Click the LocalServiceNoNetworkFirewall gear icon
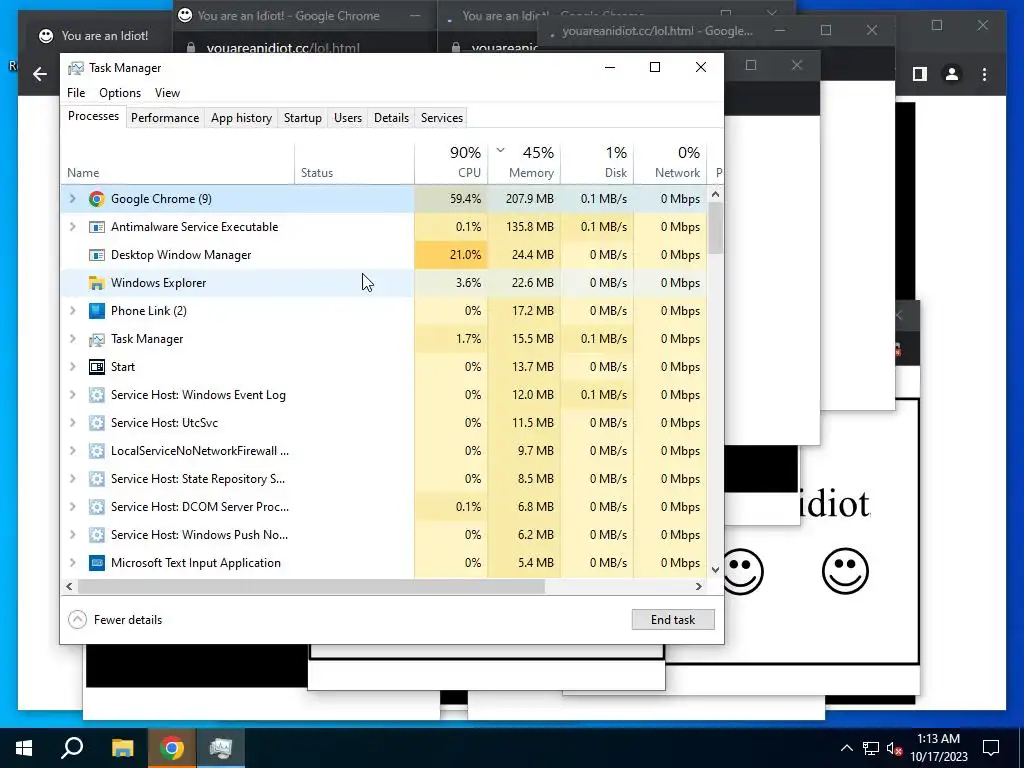This screenshot has height=768, width=1024. pyautogui.click(x=97, y=451)
